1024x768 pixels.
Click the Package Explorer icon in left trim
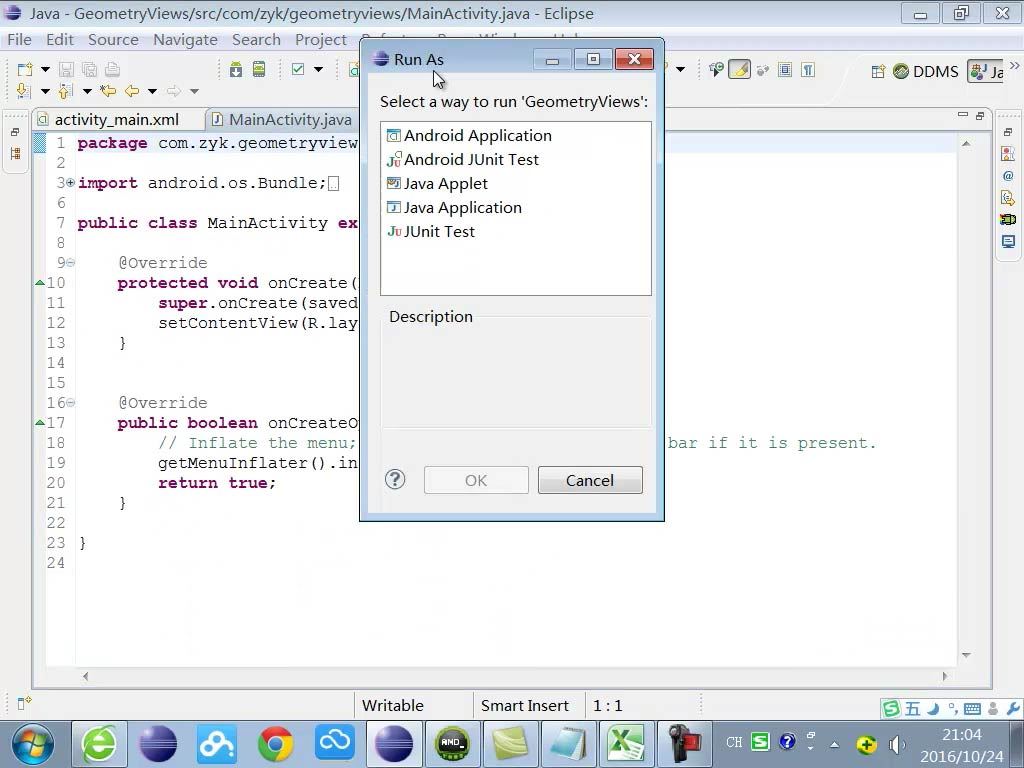(15, 153)
